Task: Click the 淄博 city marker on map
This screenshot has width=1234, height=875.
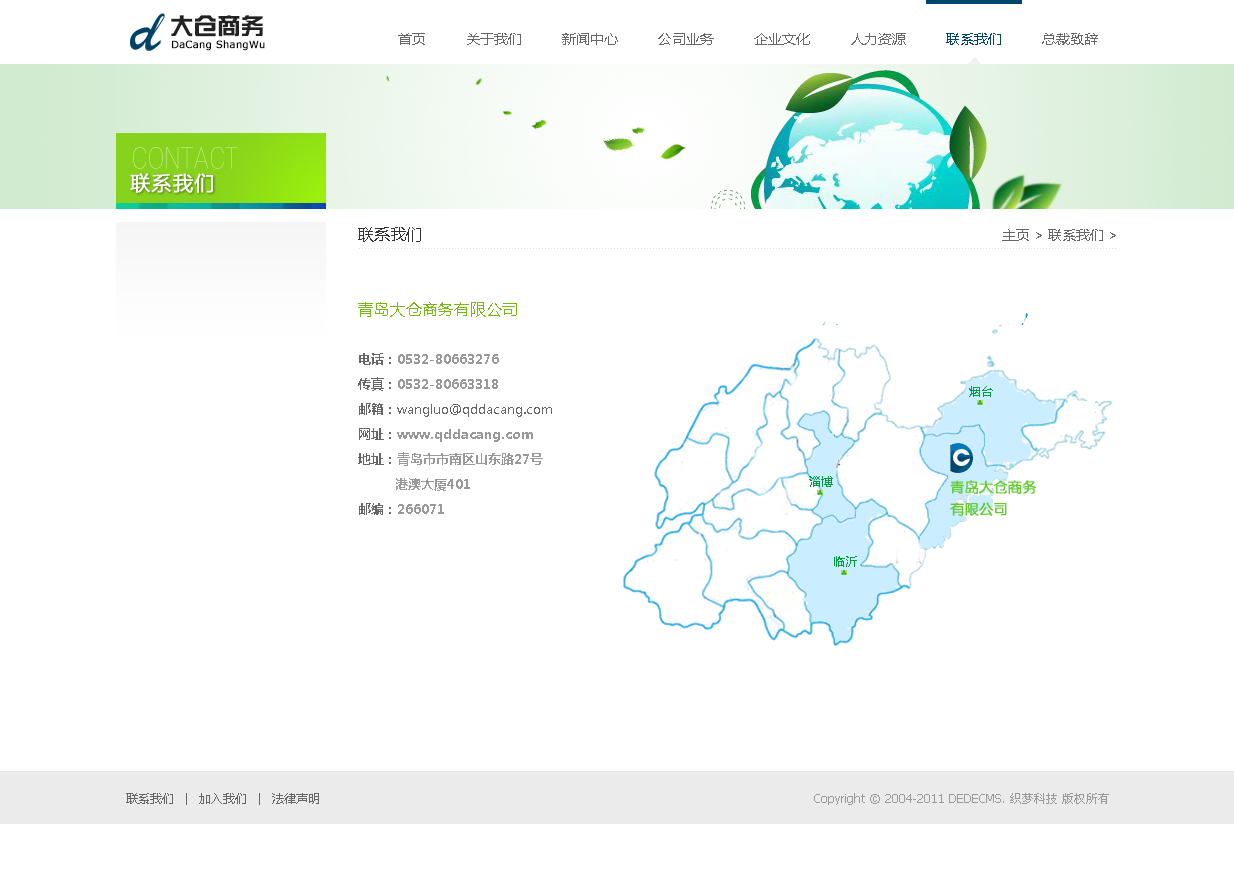Action: 820,484
